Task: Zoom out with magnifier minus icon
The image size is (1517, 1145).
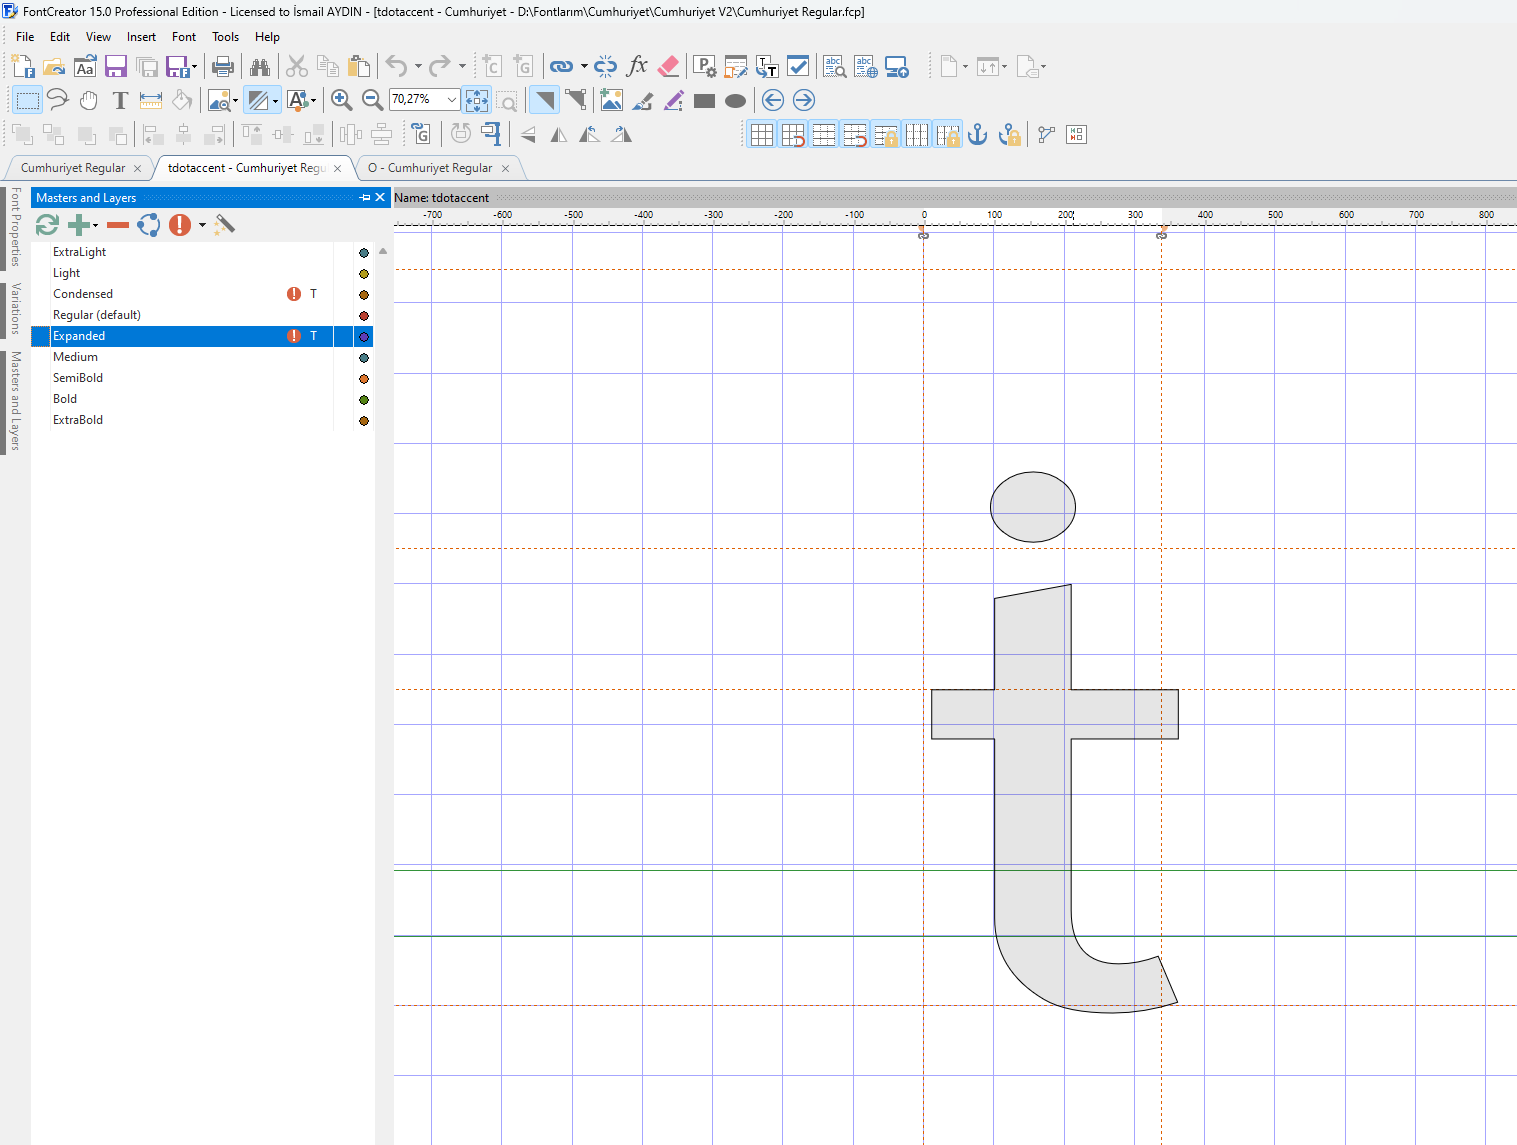Action: click(x=372, y=100)
